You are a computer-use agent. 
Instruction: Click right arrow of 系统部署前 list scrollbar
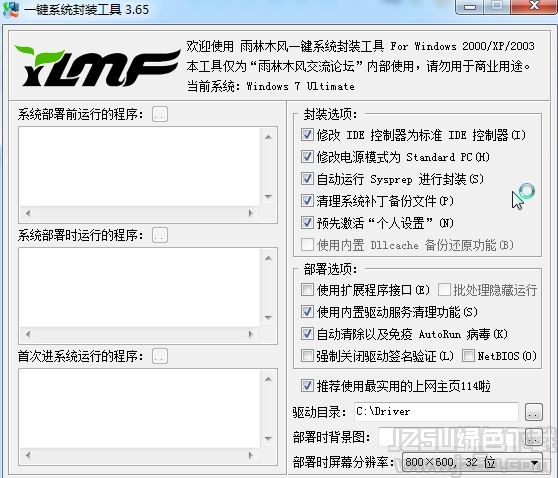pos(251,213)
